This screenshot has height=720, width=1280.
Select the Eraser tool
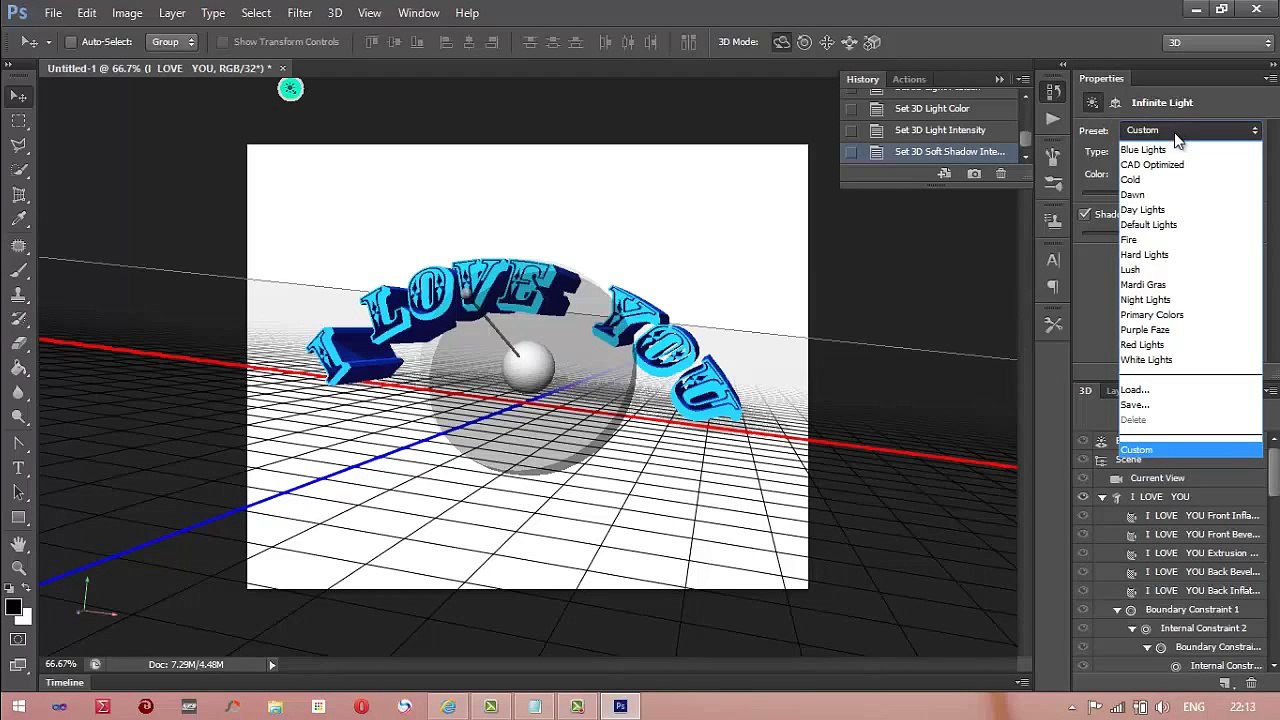point(19,344)
